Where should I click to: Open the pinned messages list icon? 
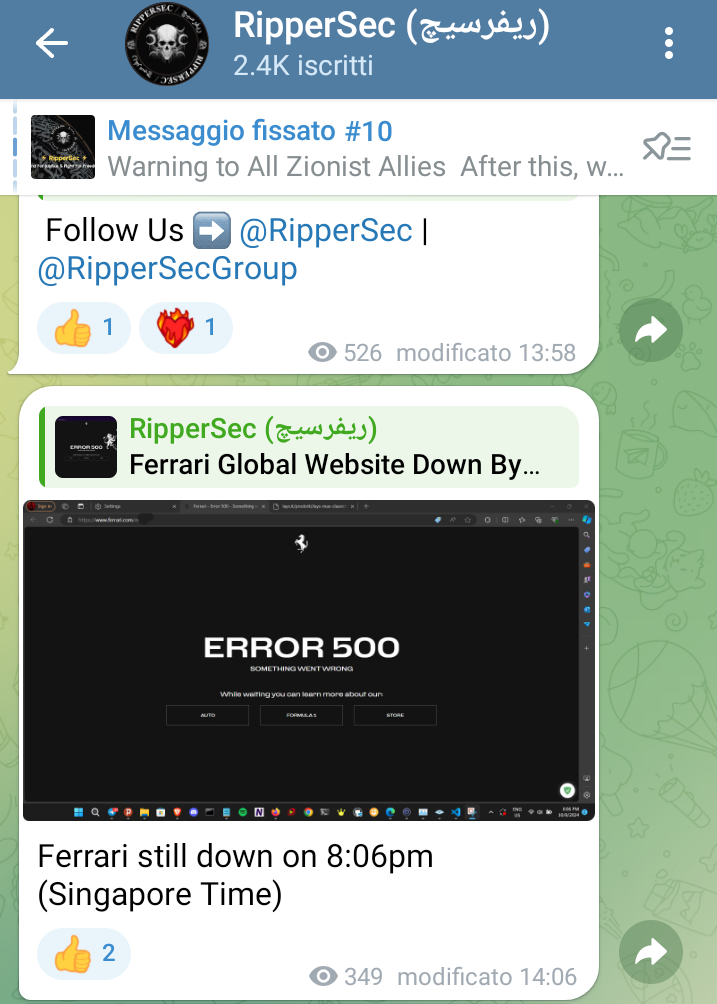[x=666, y=147]
